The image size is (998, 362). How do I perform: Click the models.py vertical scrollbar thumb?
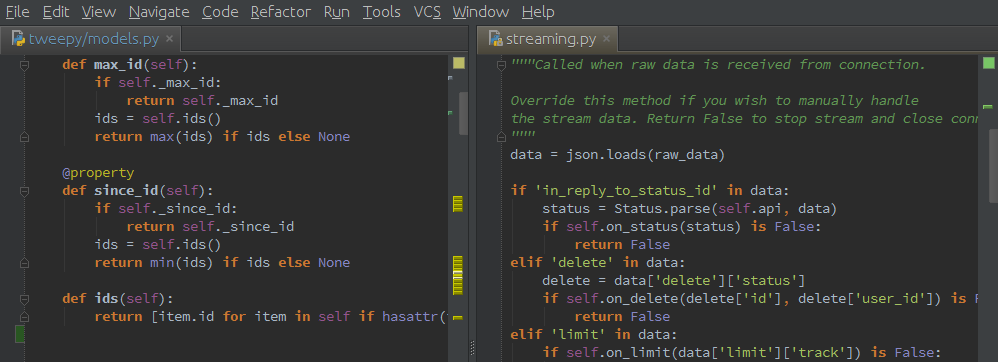click(463, 113)
